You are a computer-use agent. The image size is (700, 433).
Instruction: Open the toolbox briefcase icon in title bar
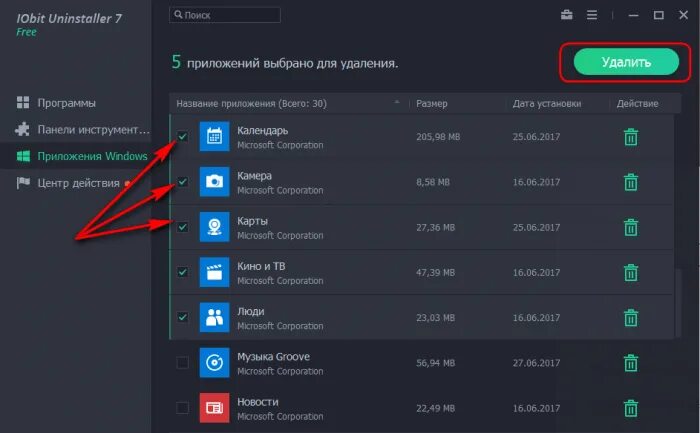(x=567, y=15)
